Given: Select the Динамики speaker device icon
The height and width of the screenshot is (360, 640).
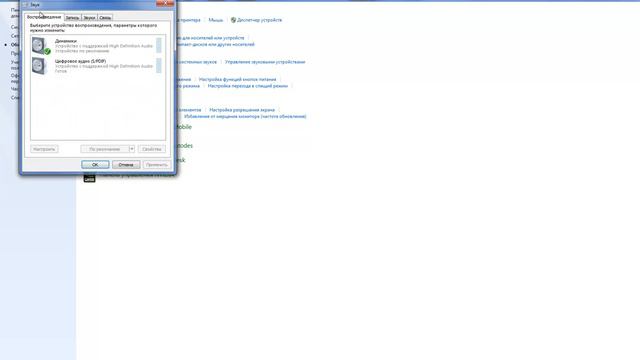Looking at the screenshot, I should 40,46.
